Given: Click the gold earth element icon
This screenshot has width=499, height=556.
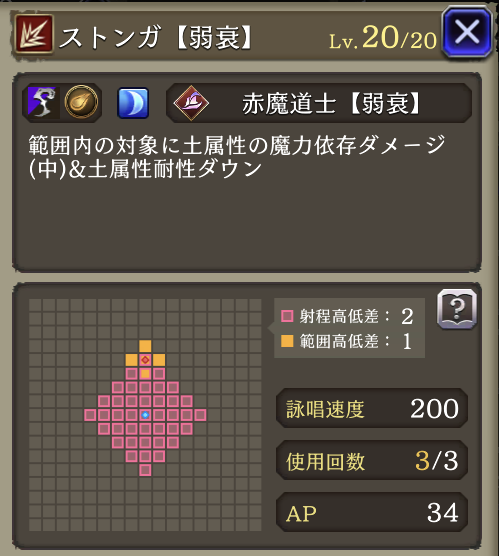Looking at the screenshot, I should click(x=81, y=102).
